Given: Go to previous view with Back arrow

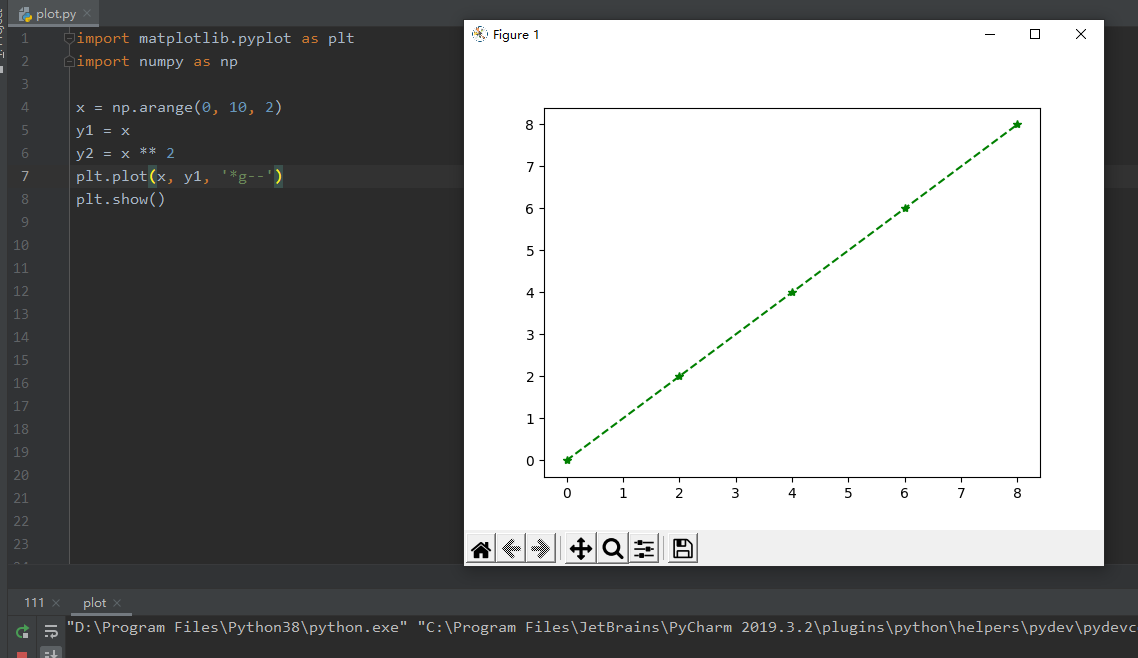Looking at the screenshot, I should (511, 548).
